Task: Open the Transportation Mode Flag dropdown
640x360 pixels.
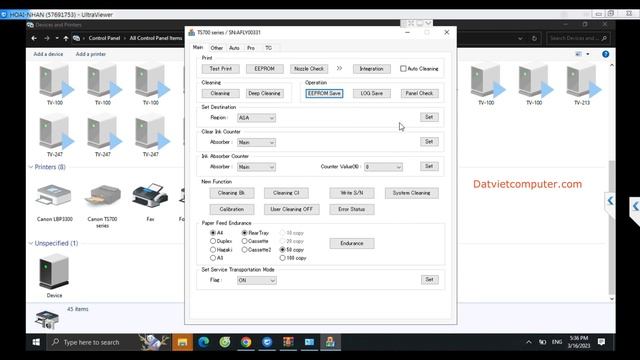Action: tap(257, 280)
